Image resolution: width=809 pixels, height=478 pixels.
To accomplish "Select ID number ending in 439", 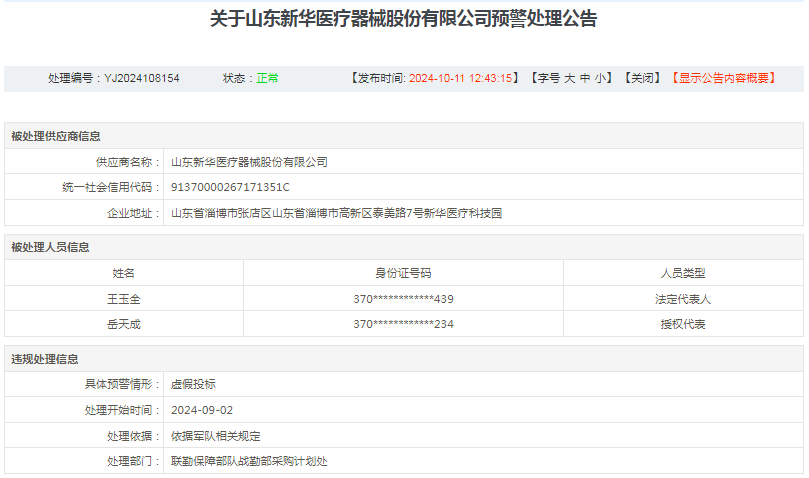I will [403, 299].
